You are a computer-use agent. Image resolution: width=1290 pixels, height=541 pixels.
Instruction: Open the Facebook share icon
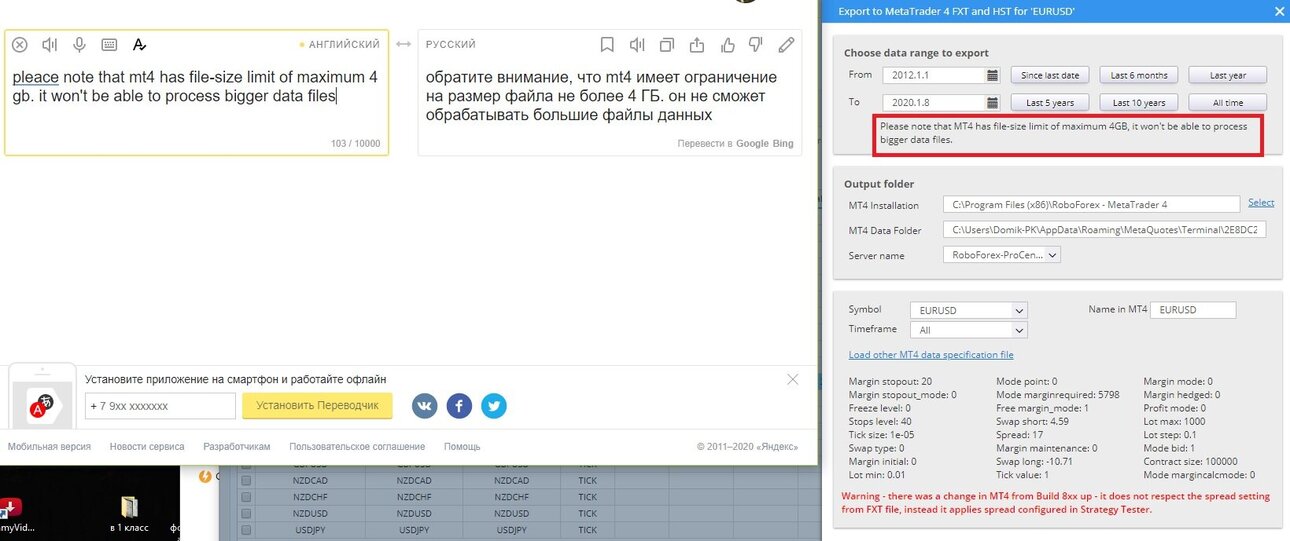459,406
